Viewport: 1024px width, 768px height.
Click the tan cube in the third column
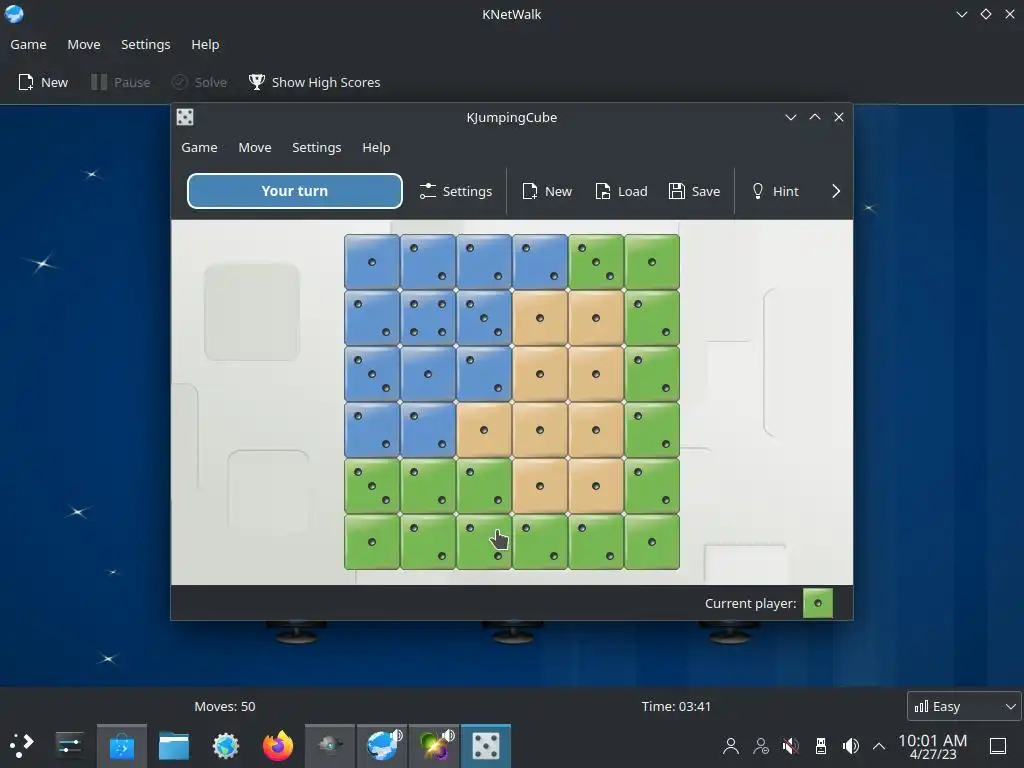[x=484, y=430]
